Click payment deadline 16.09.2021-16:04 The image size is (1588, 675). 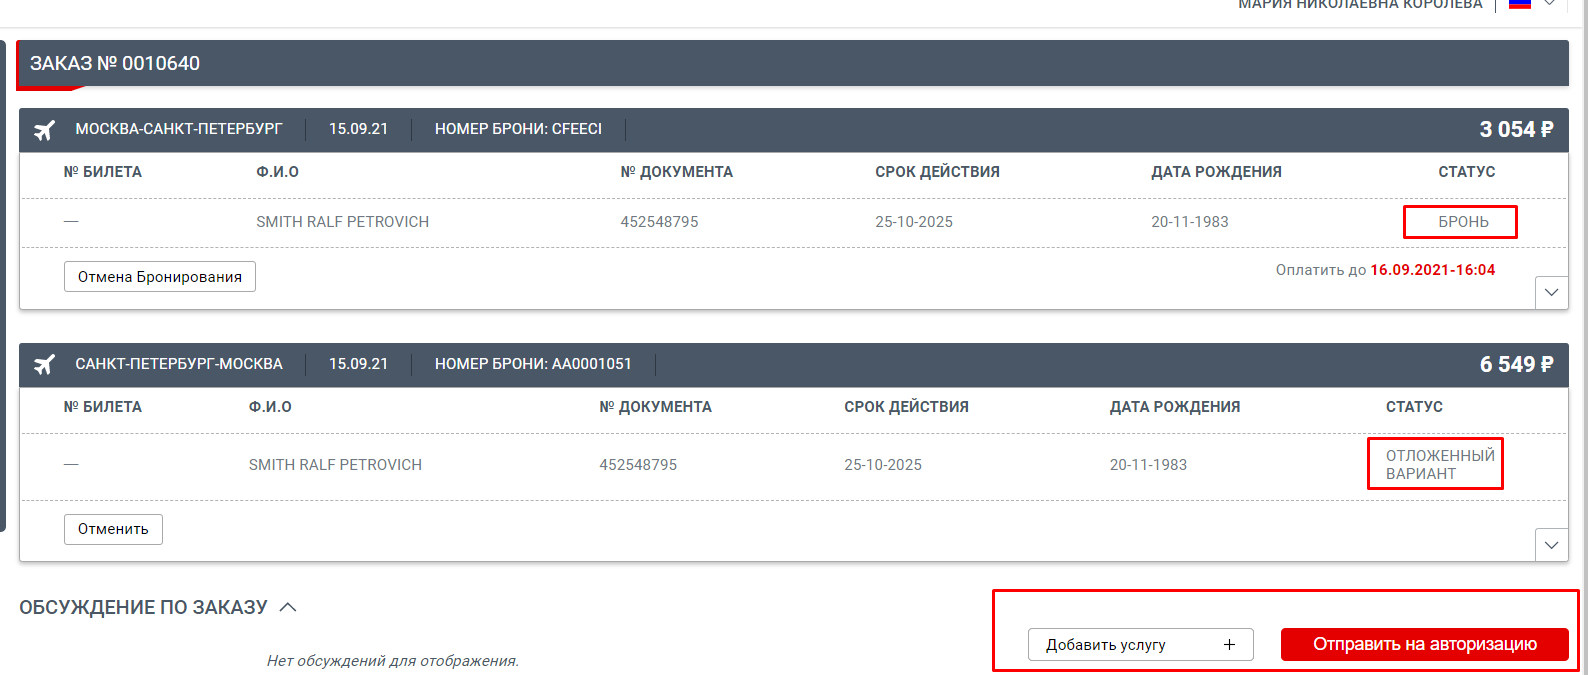click(x=1432, y=270)
